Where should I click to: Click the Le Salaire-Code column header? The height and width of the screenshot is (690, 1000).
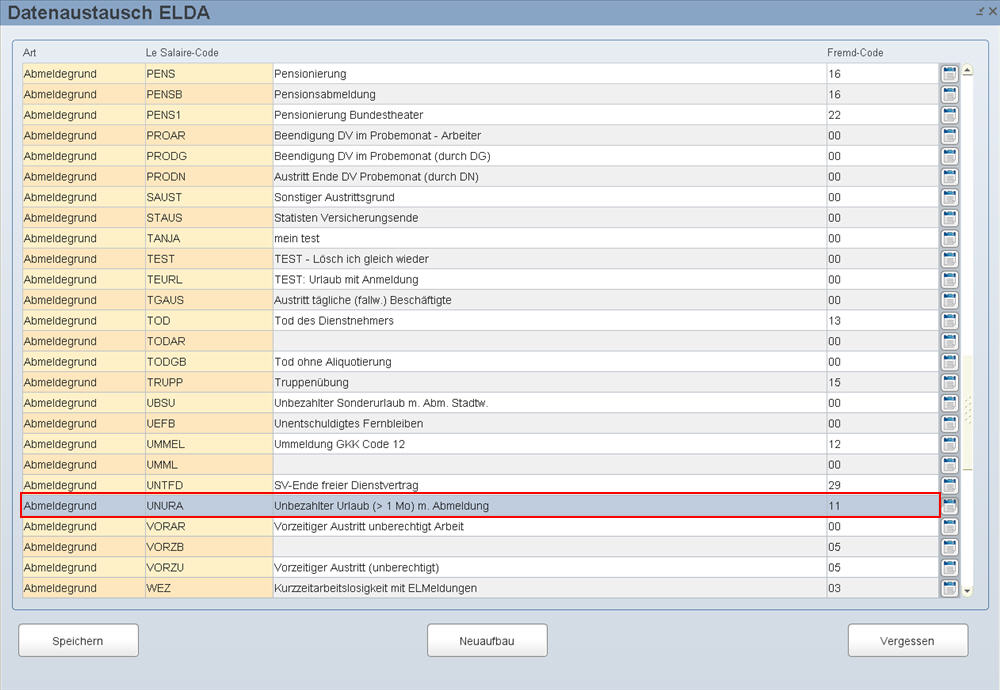pyautogui.click(x=182, y=52)
